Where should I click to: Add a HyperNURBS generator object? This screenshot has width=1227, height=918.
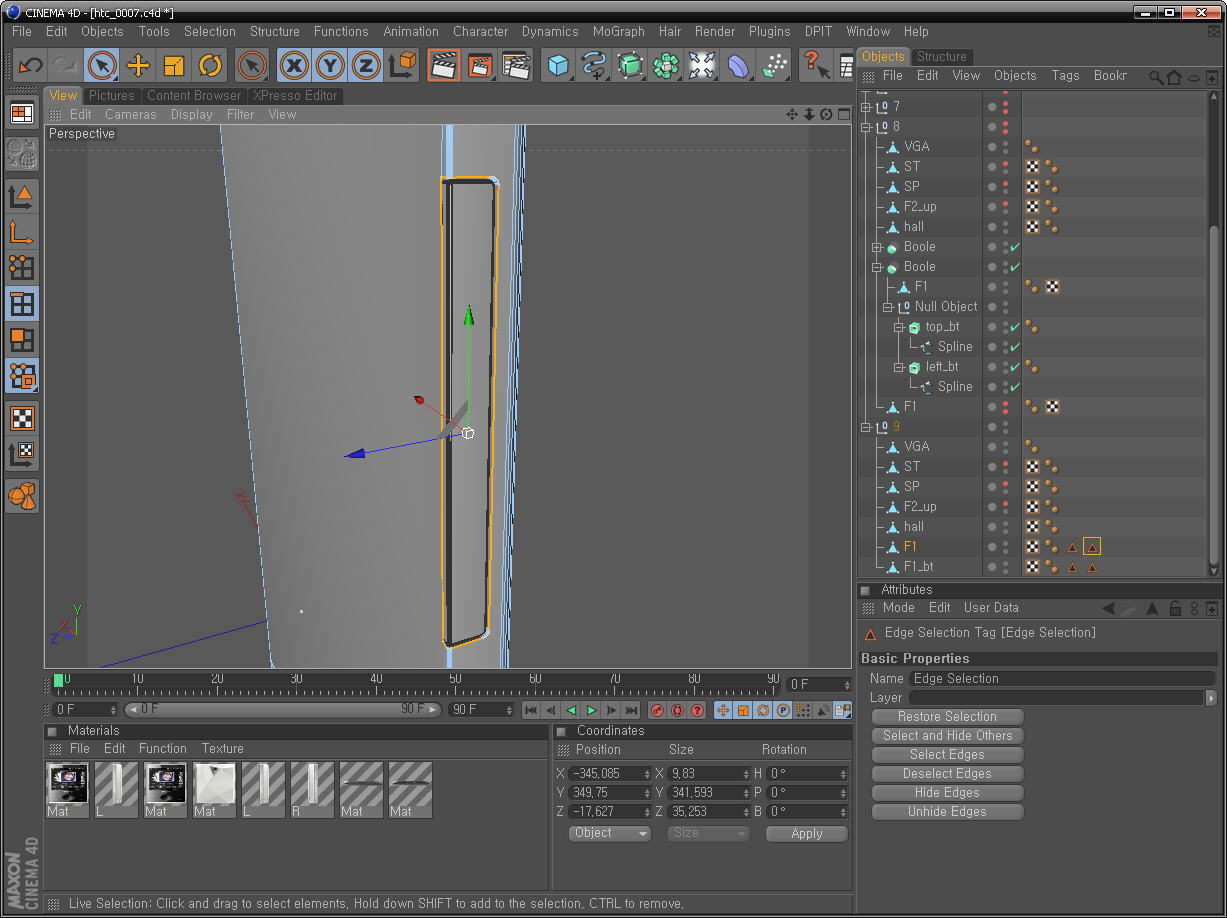click(x=630, y=66)
